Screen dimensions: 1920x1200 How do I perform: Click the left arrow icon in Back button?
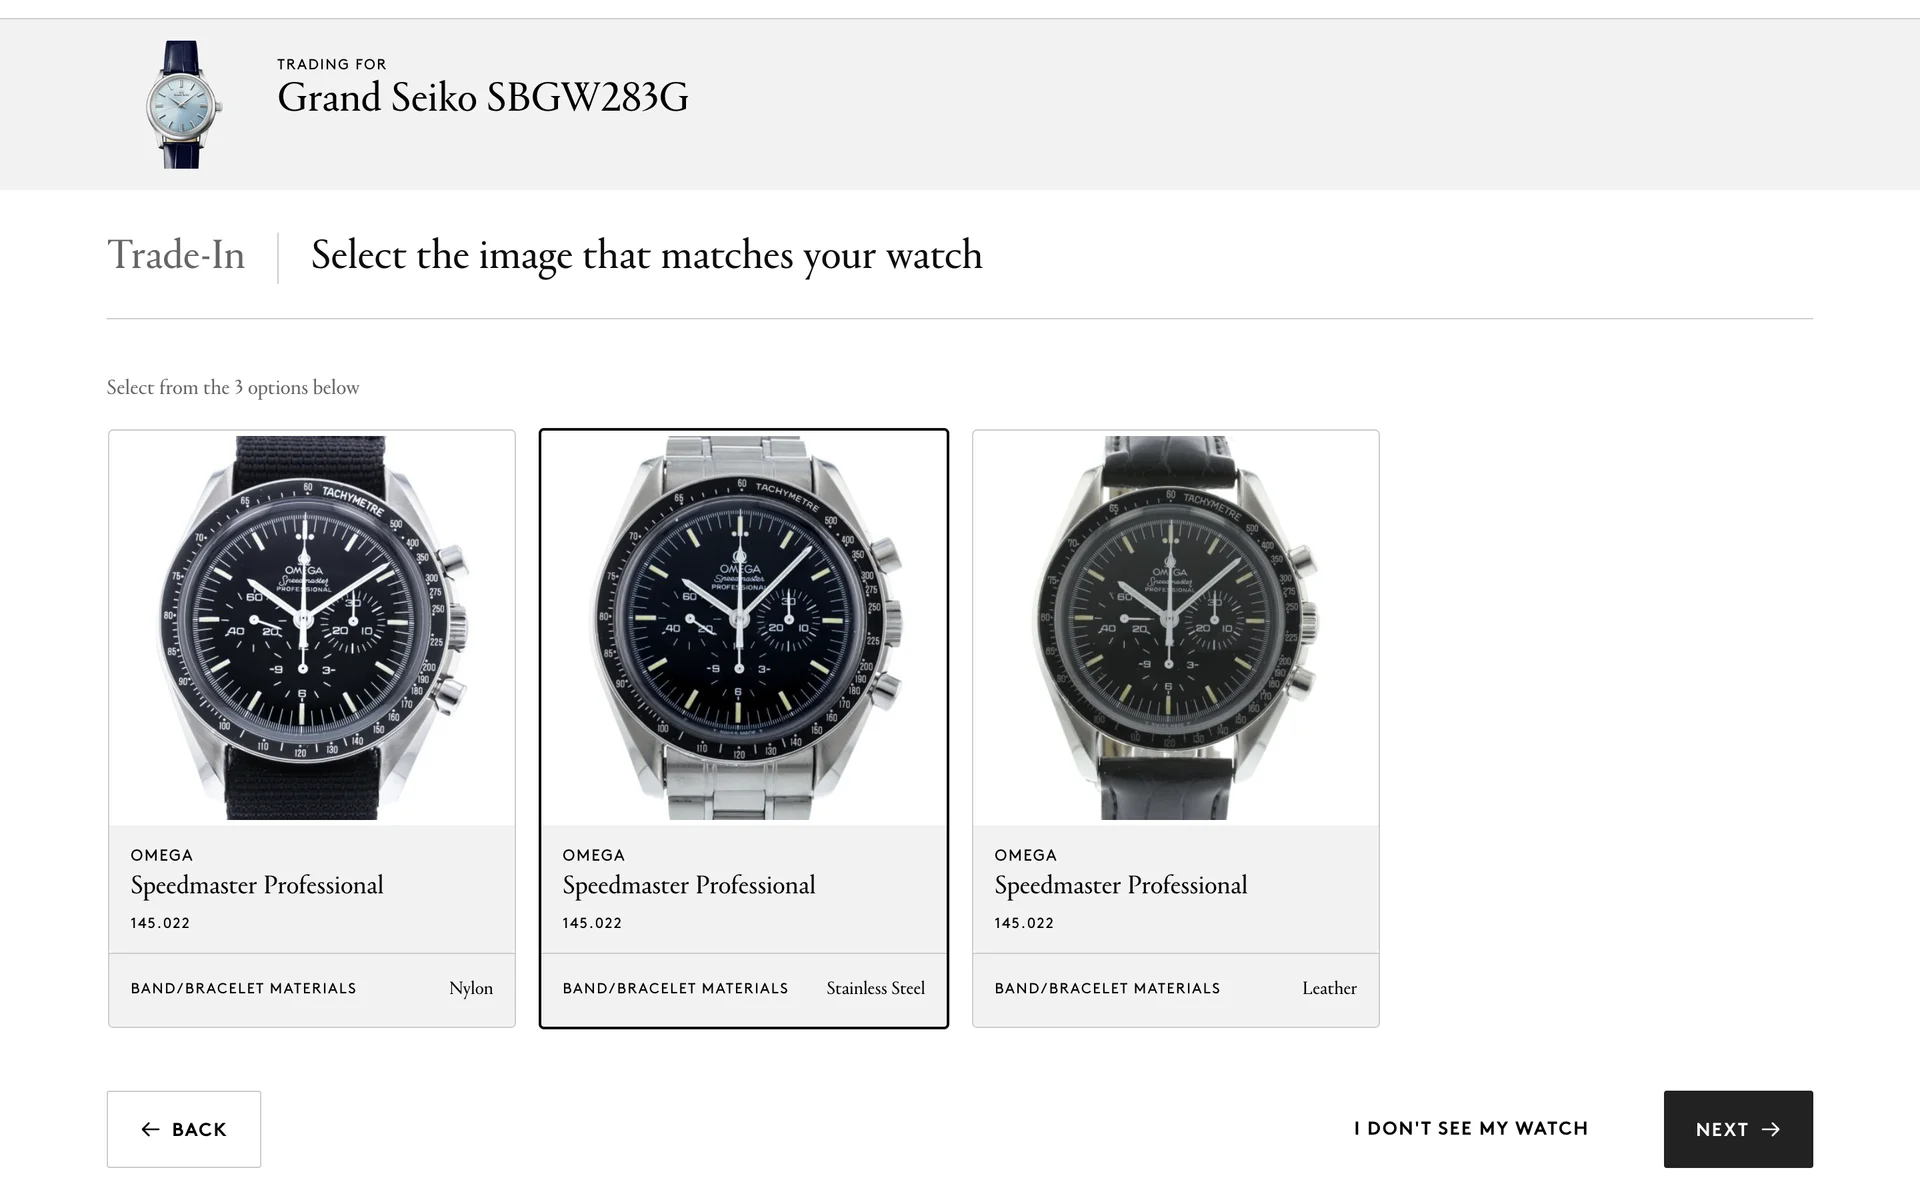click(x=151, y=1129)
